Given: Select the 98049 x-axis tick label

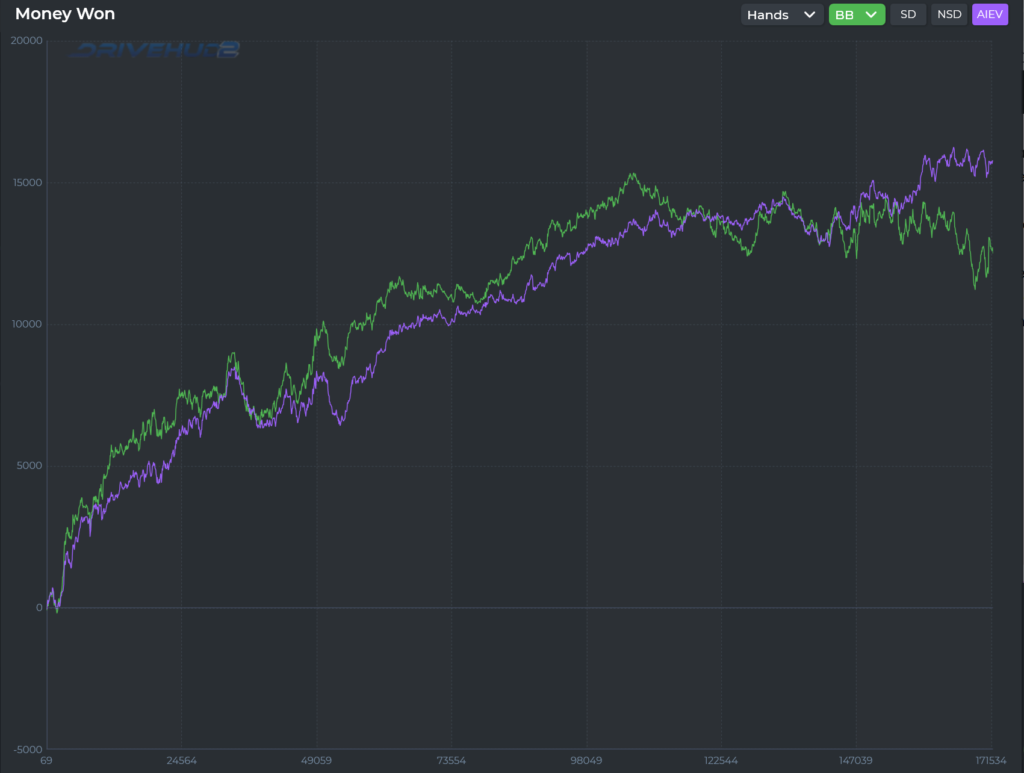Looking at the screenshot, I should pyautogui.click(x=586, y=761).
